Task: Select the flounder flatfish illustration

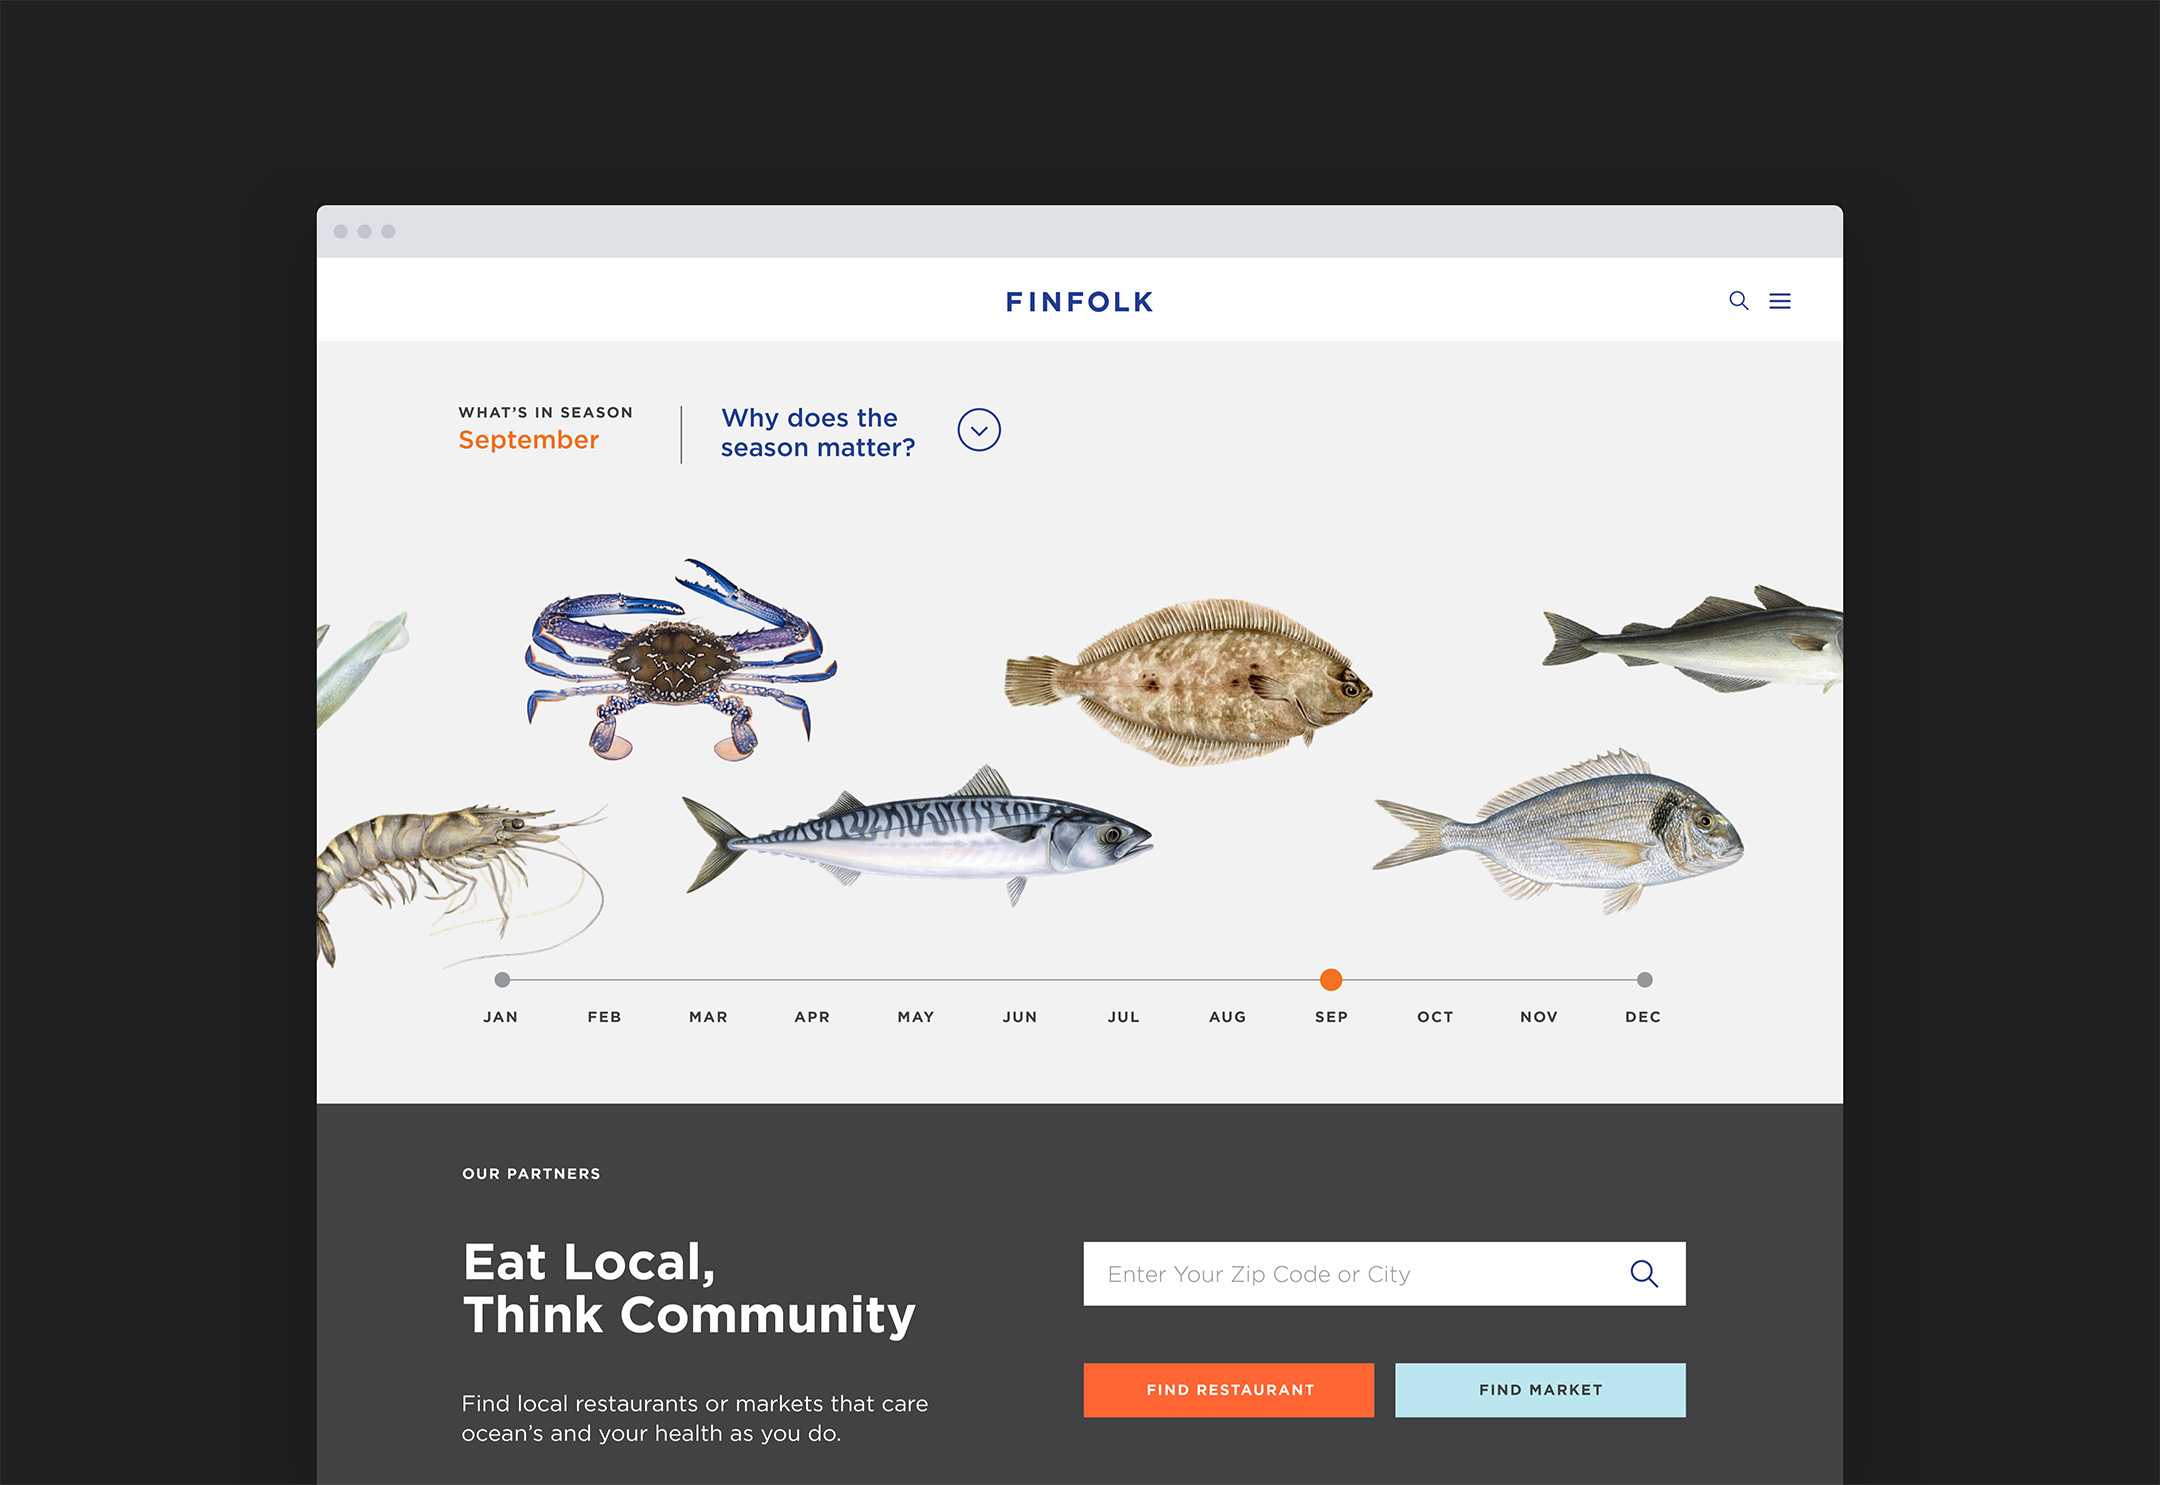Action: click(x=1188, y=682)
